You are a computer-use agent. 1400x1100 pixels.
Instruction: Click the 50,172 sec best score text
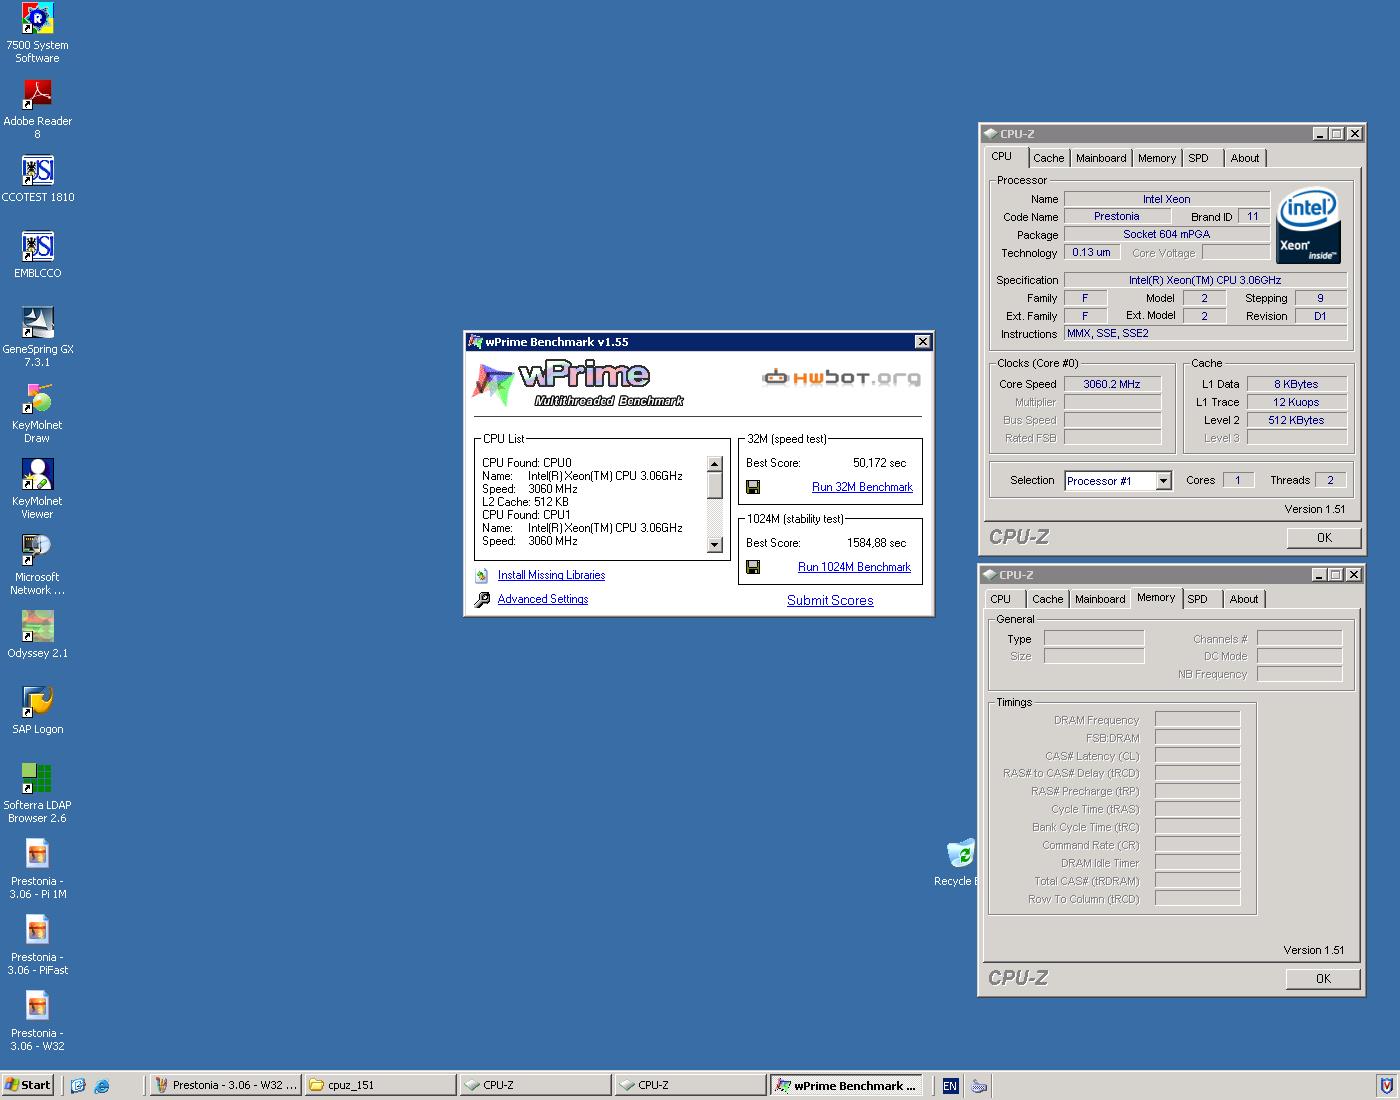pyautogui.click(x=879, y=463)
